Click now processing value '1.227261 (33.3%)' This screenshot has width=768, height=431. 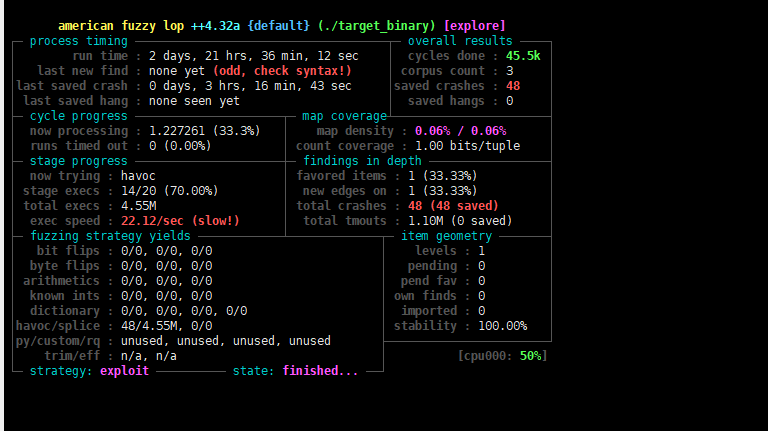tap(205, 131)
